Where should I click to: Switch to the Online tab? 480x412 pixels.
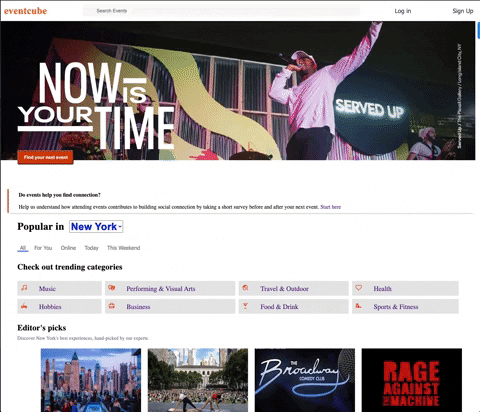click(68, 248)
